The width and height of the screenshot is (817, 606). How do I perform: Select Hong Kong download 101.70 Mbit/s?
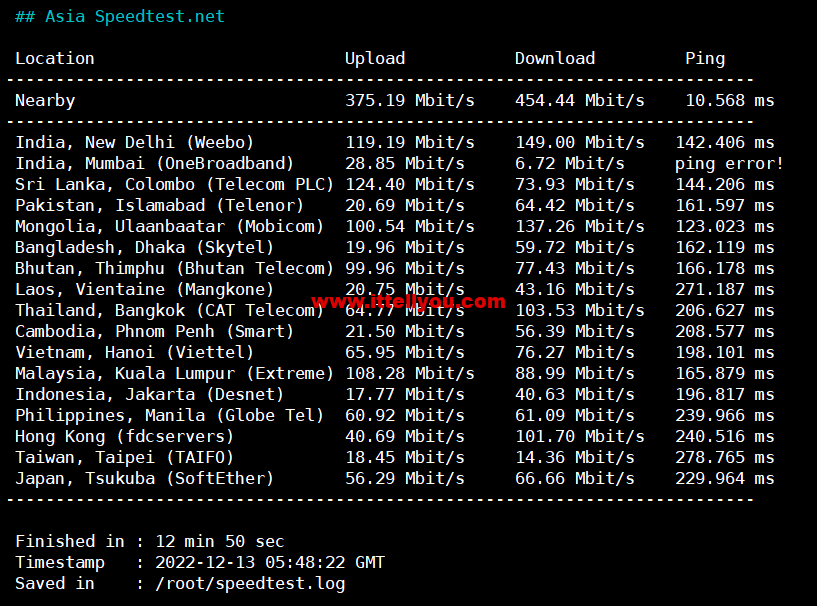click(580, 436)
